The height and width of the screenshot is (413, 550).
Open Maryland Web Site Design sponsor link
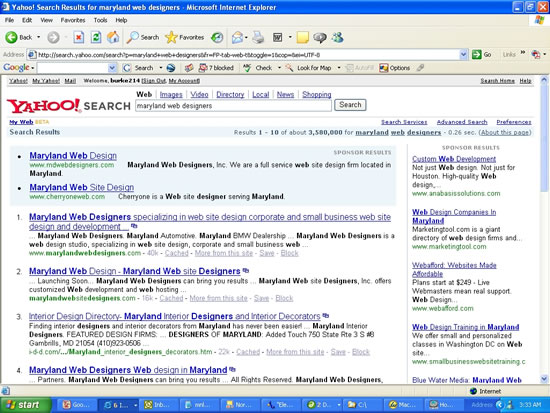(82, 187)
